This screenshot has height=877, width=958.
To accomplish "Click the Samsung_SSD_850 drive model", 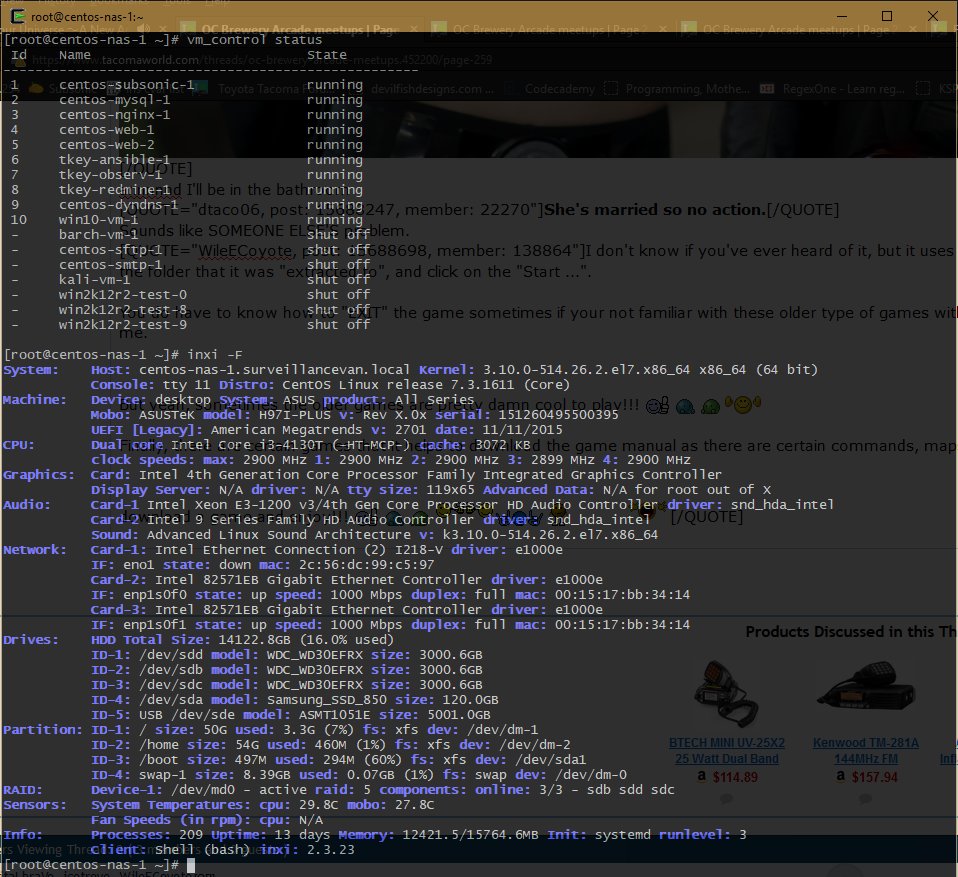I will click(326, 699).
